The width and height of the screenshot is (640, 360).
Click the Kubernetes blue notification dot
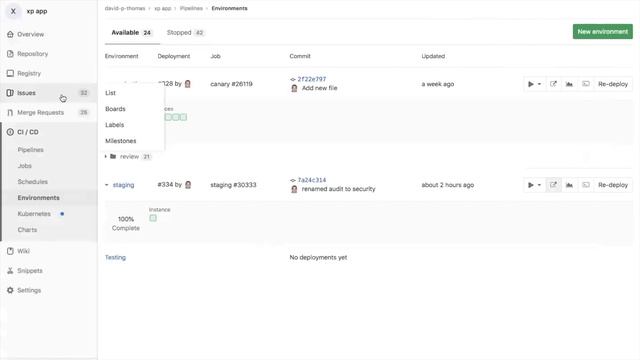pos(62,213)
